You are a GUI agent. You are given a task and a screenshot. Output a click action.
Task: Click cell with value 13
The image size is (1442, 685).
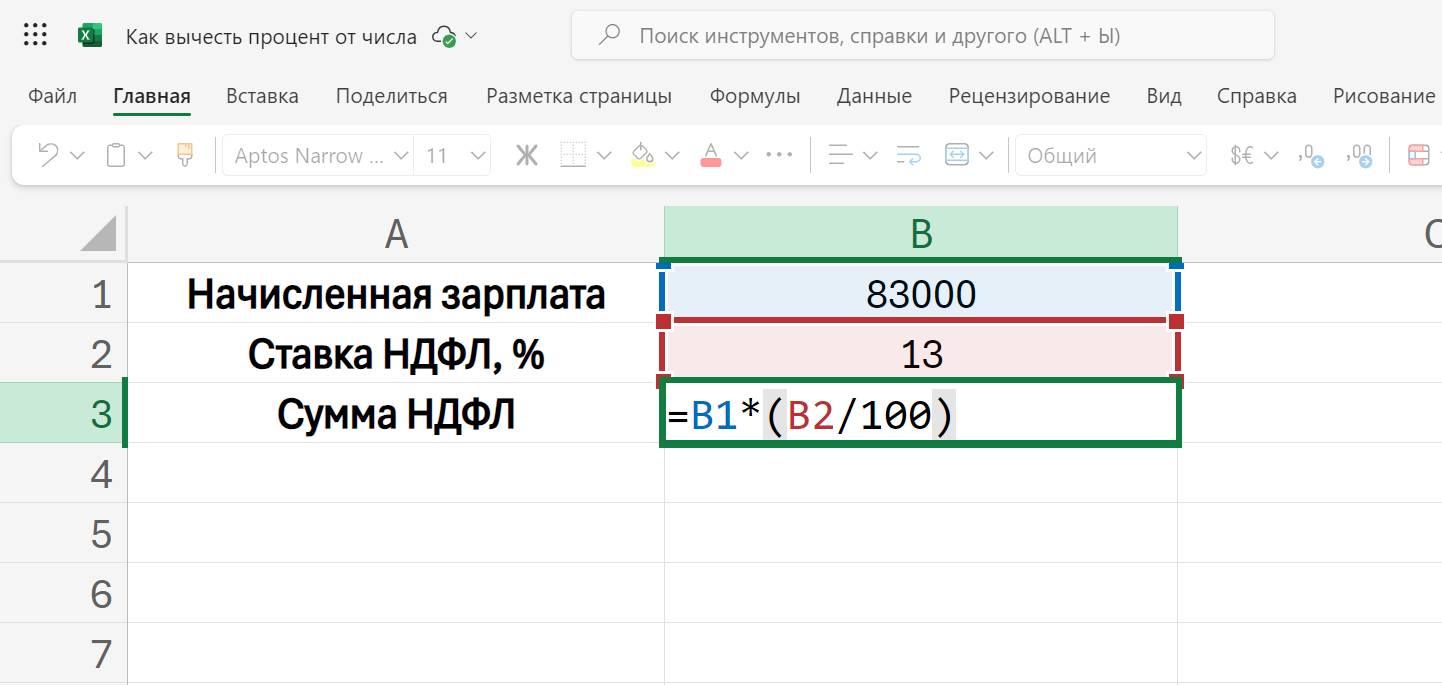(921, 354)
